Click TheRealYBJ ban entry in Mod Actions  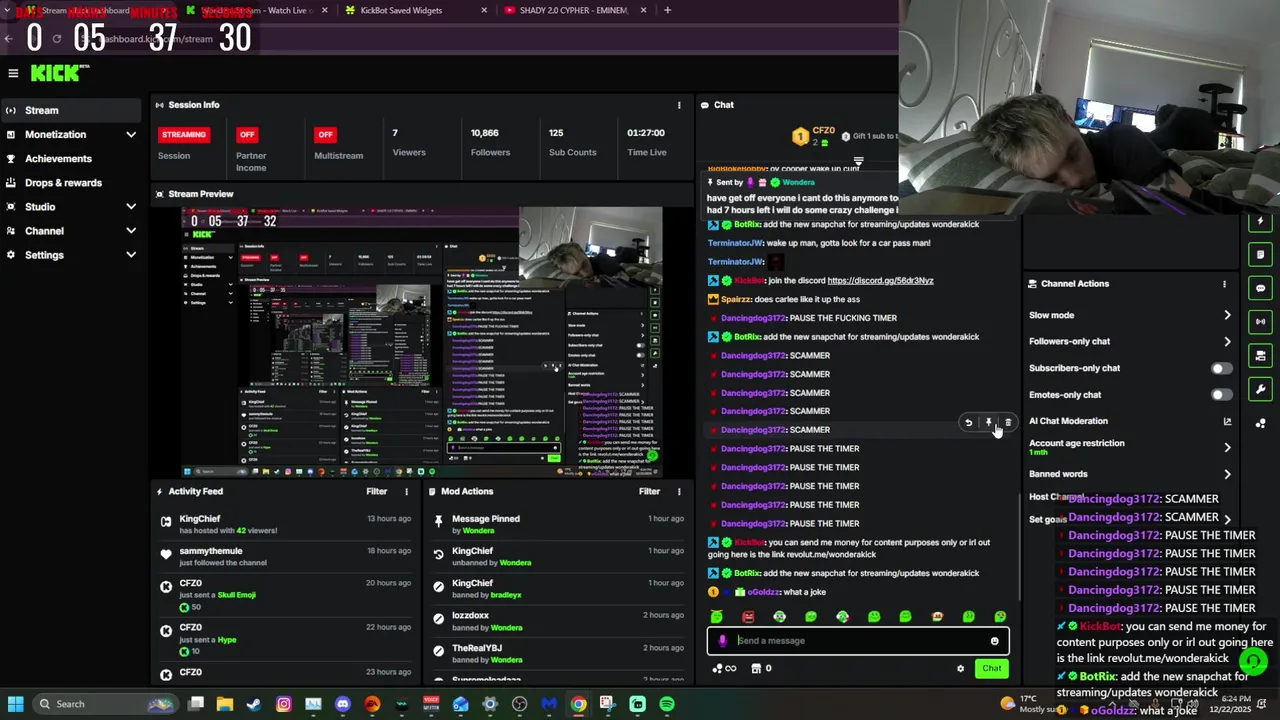pos(557,653)
